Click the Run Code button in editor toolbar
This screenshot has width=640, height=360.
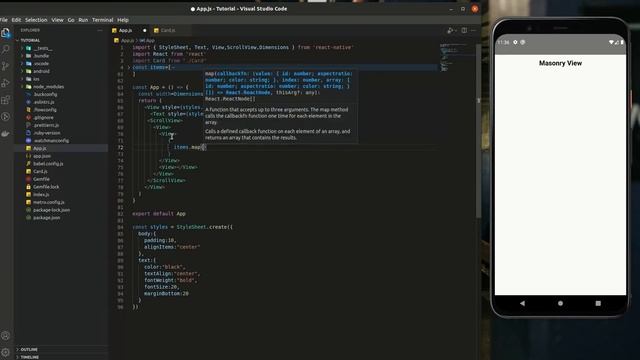[450, 31]
